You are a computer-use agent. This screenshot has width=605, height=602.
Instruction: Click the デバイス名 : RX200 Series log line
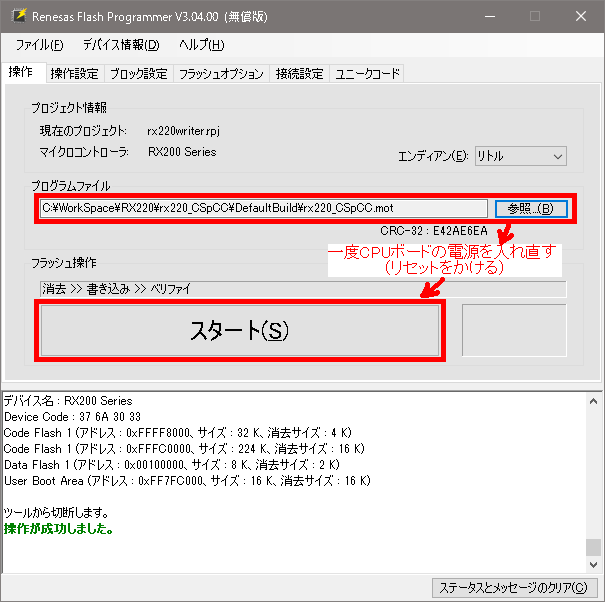[x=68, y=401]
